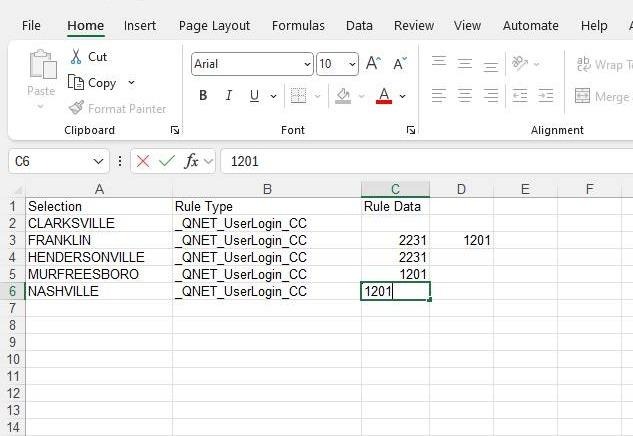Switch to View tab

(x=467, y=25)
